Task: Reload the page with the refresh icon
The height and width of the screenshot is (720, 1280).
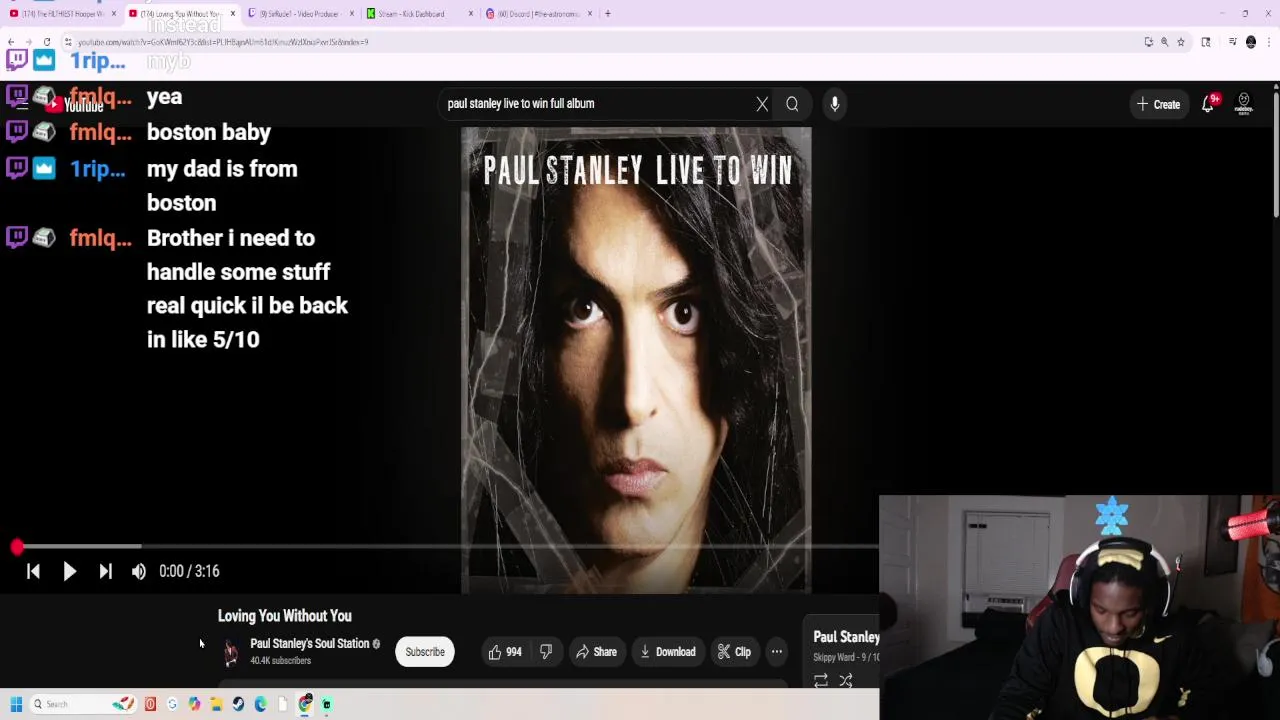Action: pos(47,42)
